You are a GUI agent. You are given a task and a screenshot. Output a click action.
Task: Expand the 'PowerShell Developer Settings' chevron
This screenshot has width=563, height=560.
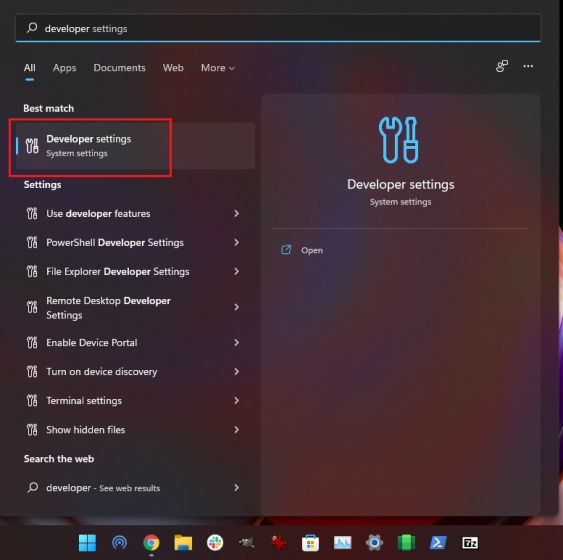(x=236, y=243)
